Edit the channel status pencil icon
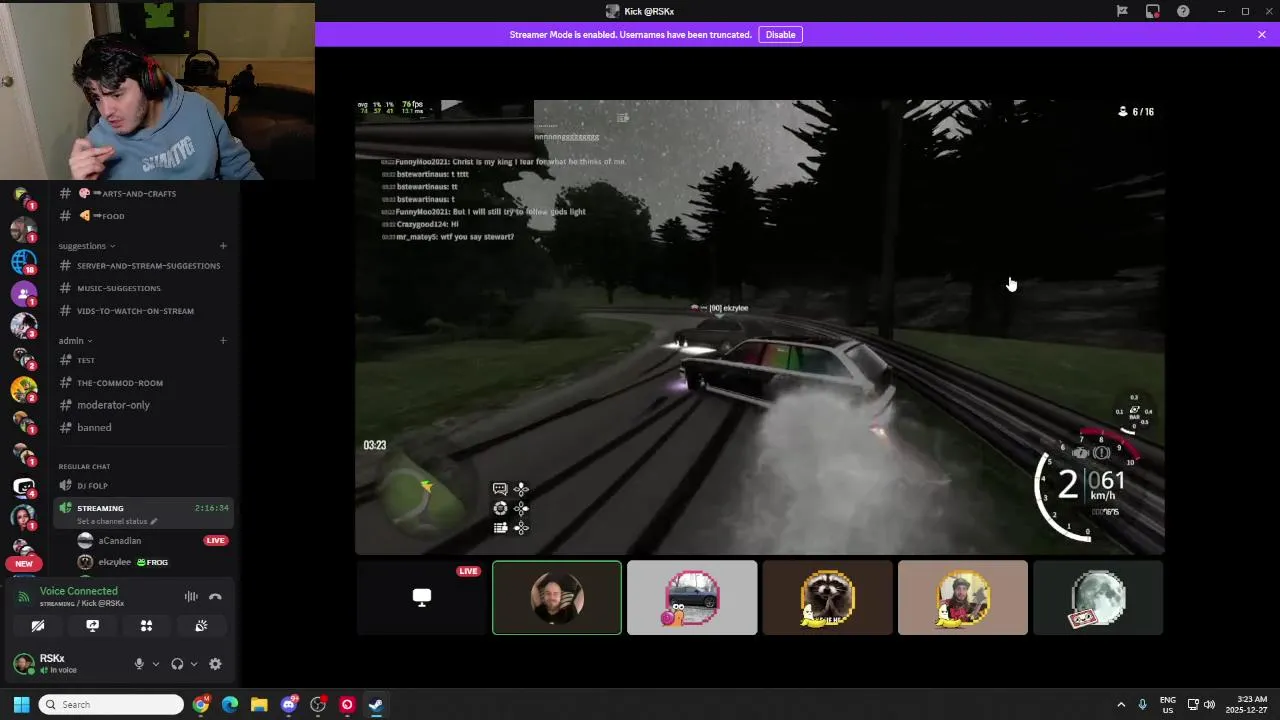The height and width of the screenshot is (720, 1280). (x=154, y=521)
